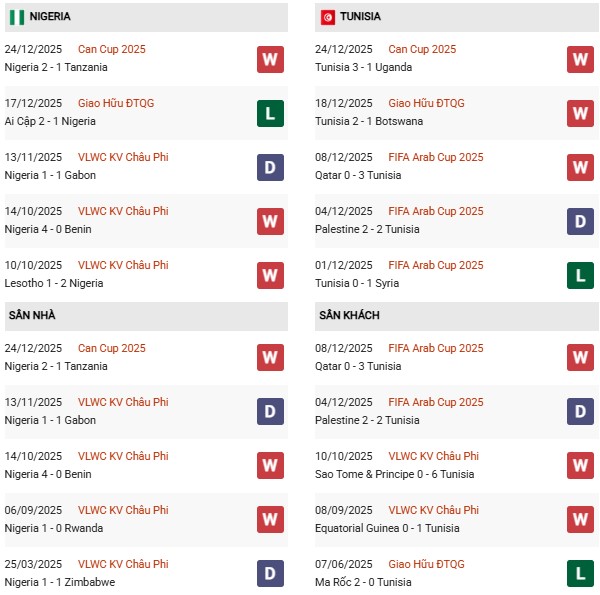The height and width of the screenshot is (595, 600).
Task: Open Giao Hữu ĐTQG link for Tunisia-Botswana
Action: pos(426,103)
